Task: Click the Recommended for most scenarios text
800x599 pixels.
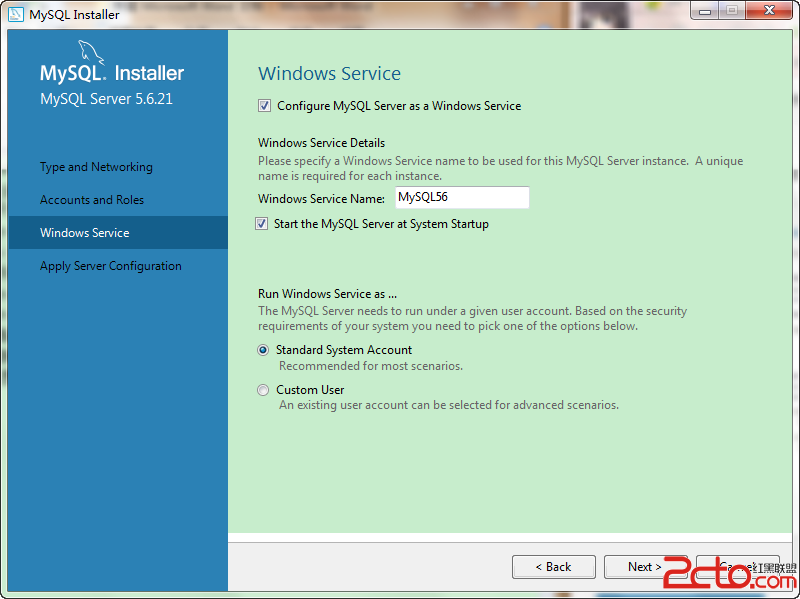Action: 371,366
